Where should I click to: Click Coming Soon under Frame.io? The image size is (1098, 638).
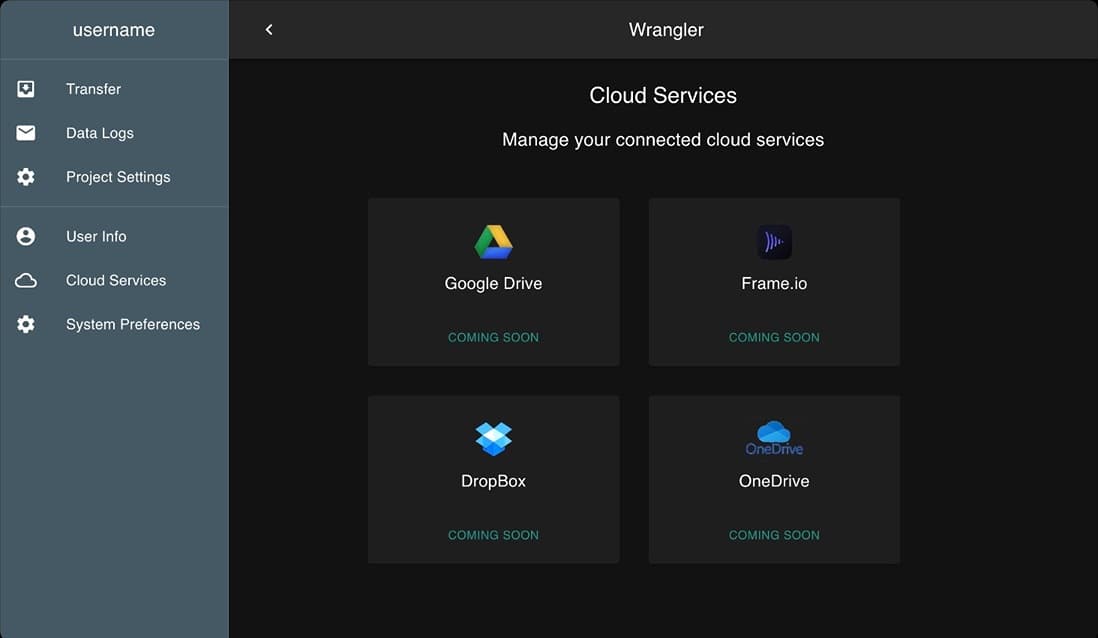coord(774,338)
